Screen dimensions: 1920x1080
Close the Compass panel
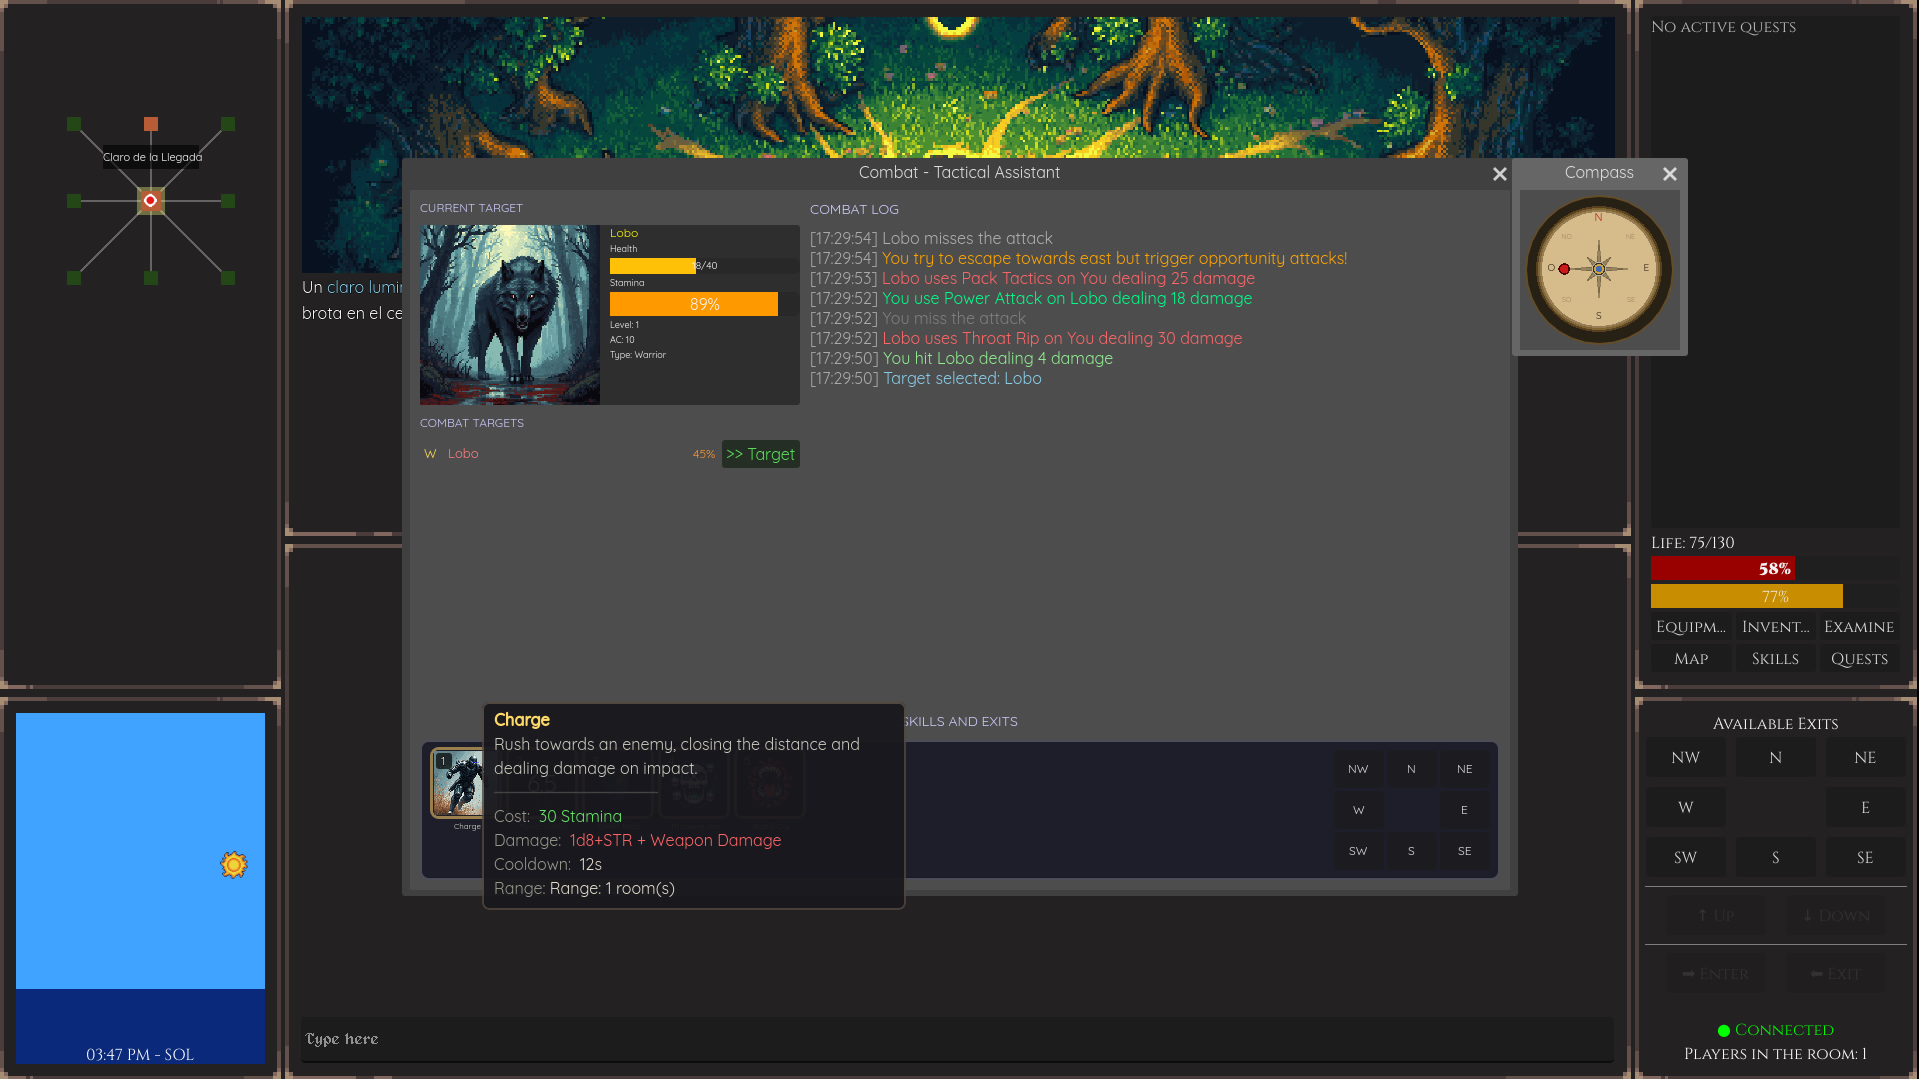pyautogui.click(x=1669, y=174)
